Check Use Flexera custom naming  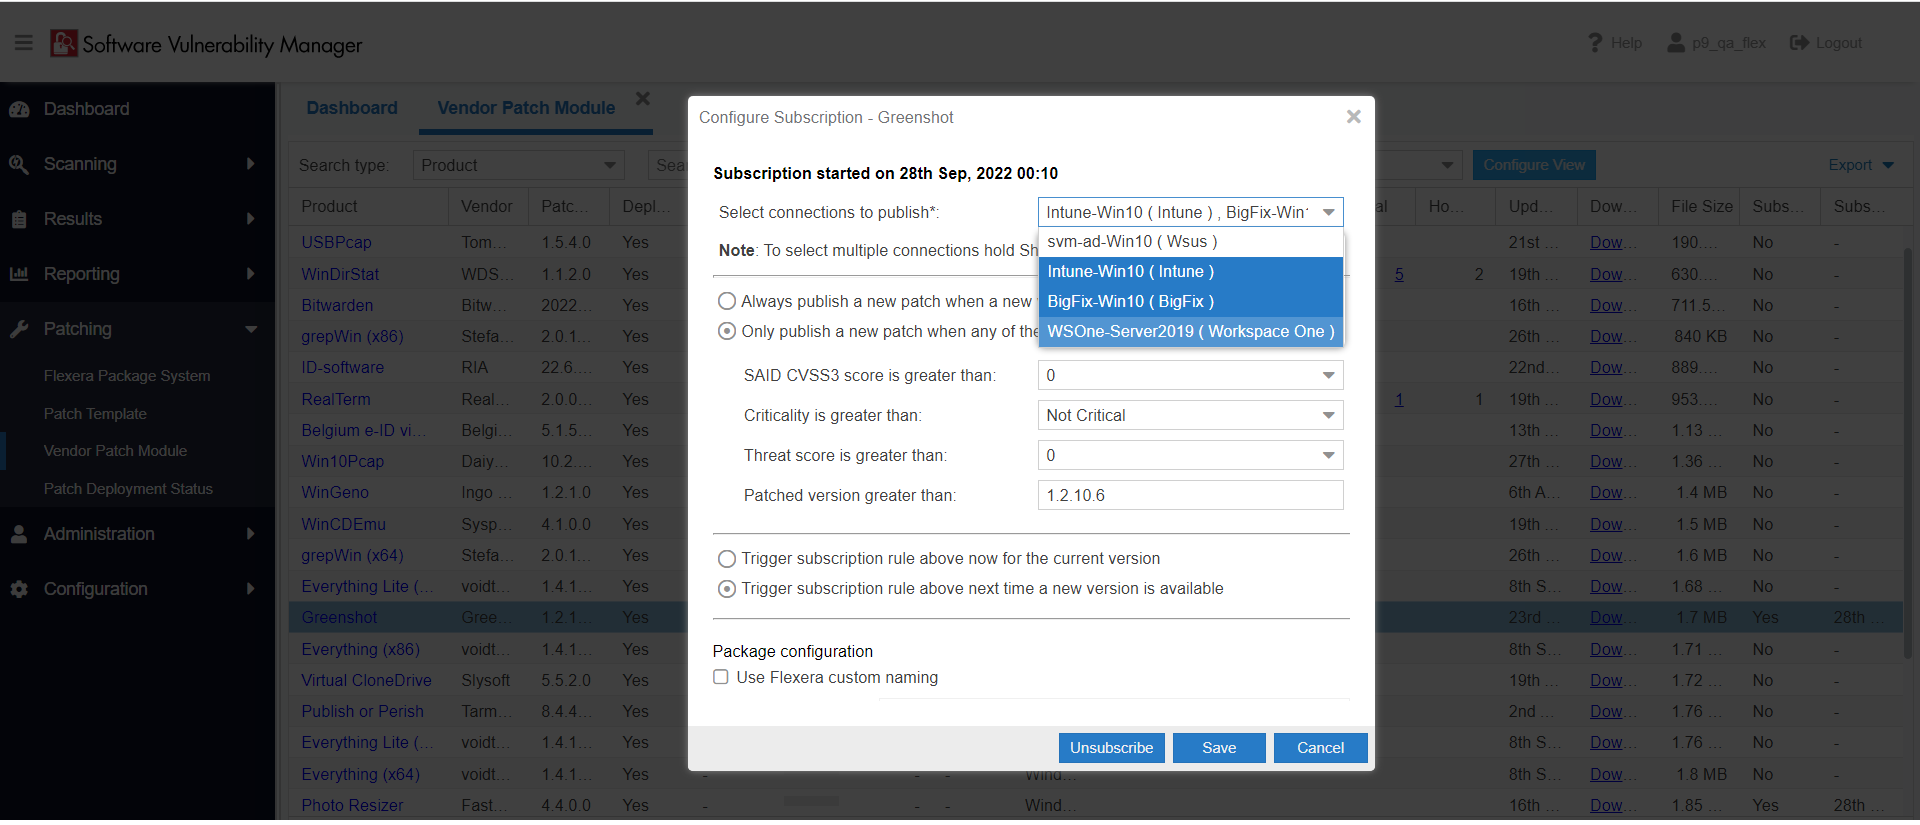pos(720,677)
